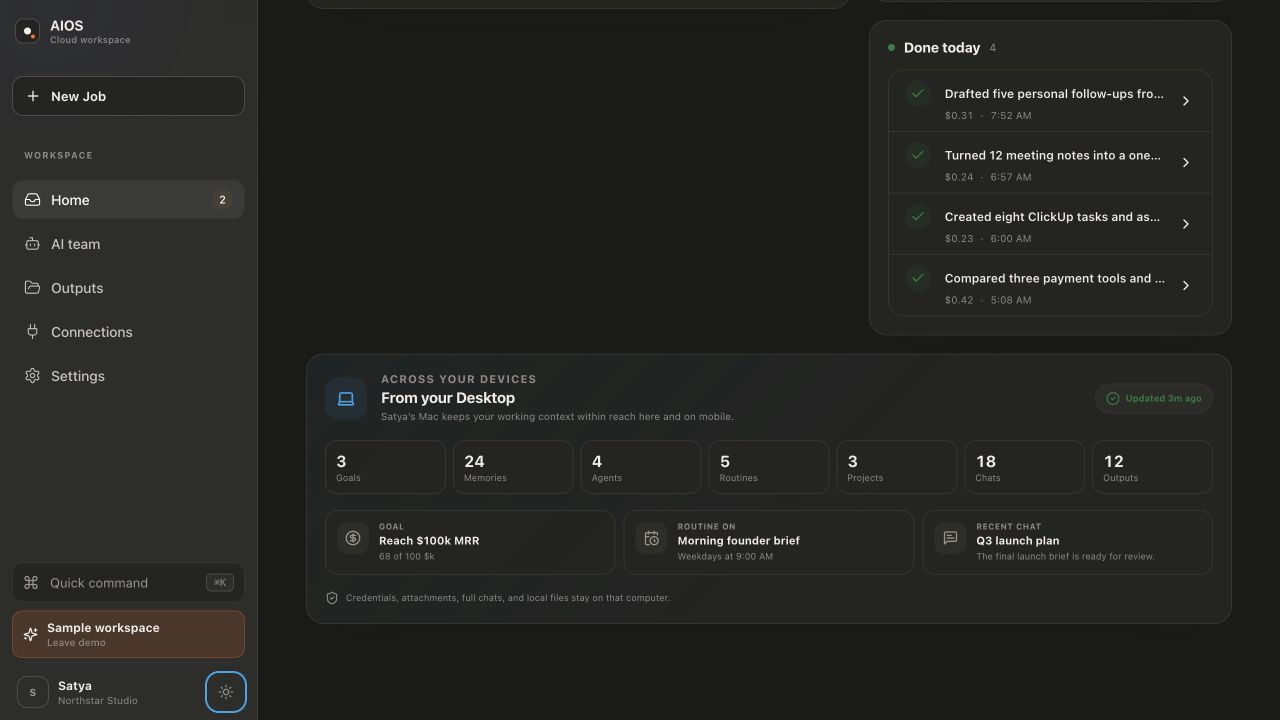
Task: Click the command icon beside Quick command
Action: [31, 583]
